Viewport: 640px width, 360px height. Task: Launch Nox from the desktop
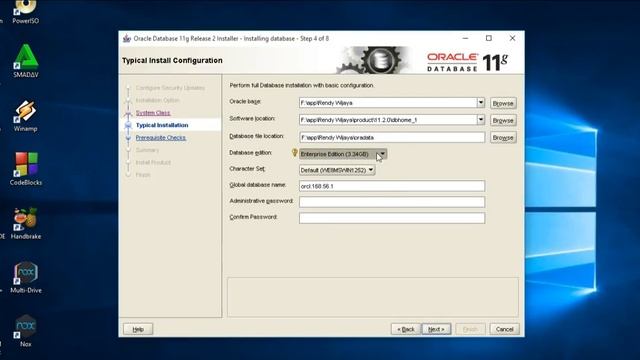coord(26,331)
